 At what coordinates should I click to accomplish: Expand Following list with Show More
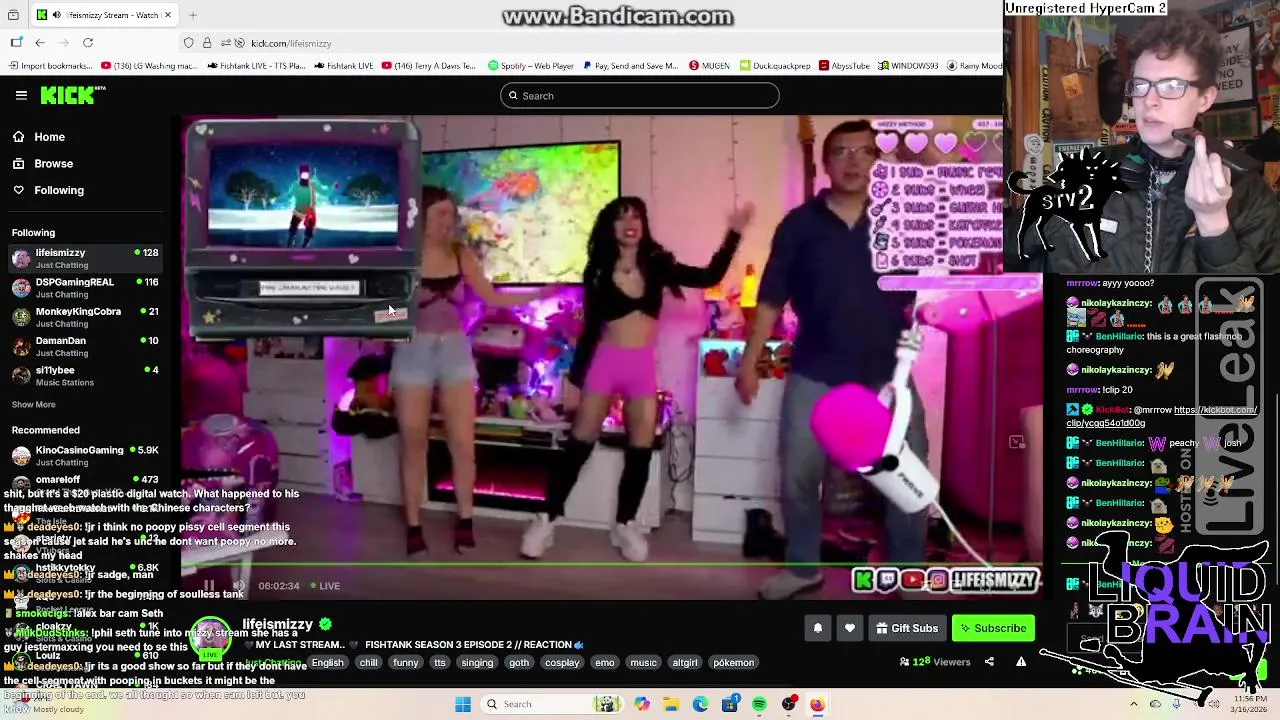click(34, 405)
